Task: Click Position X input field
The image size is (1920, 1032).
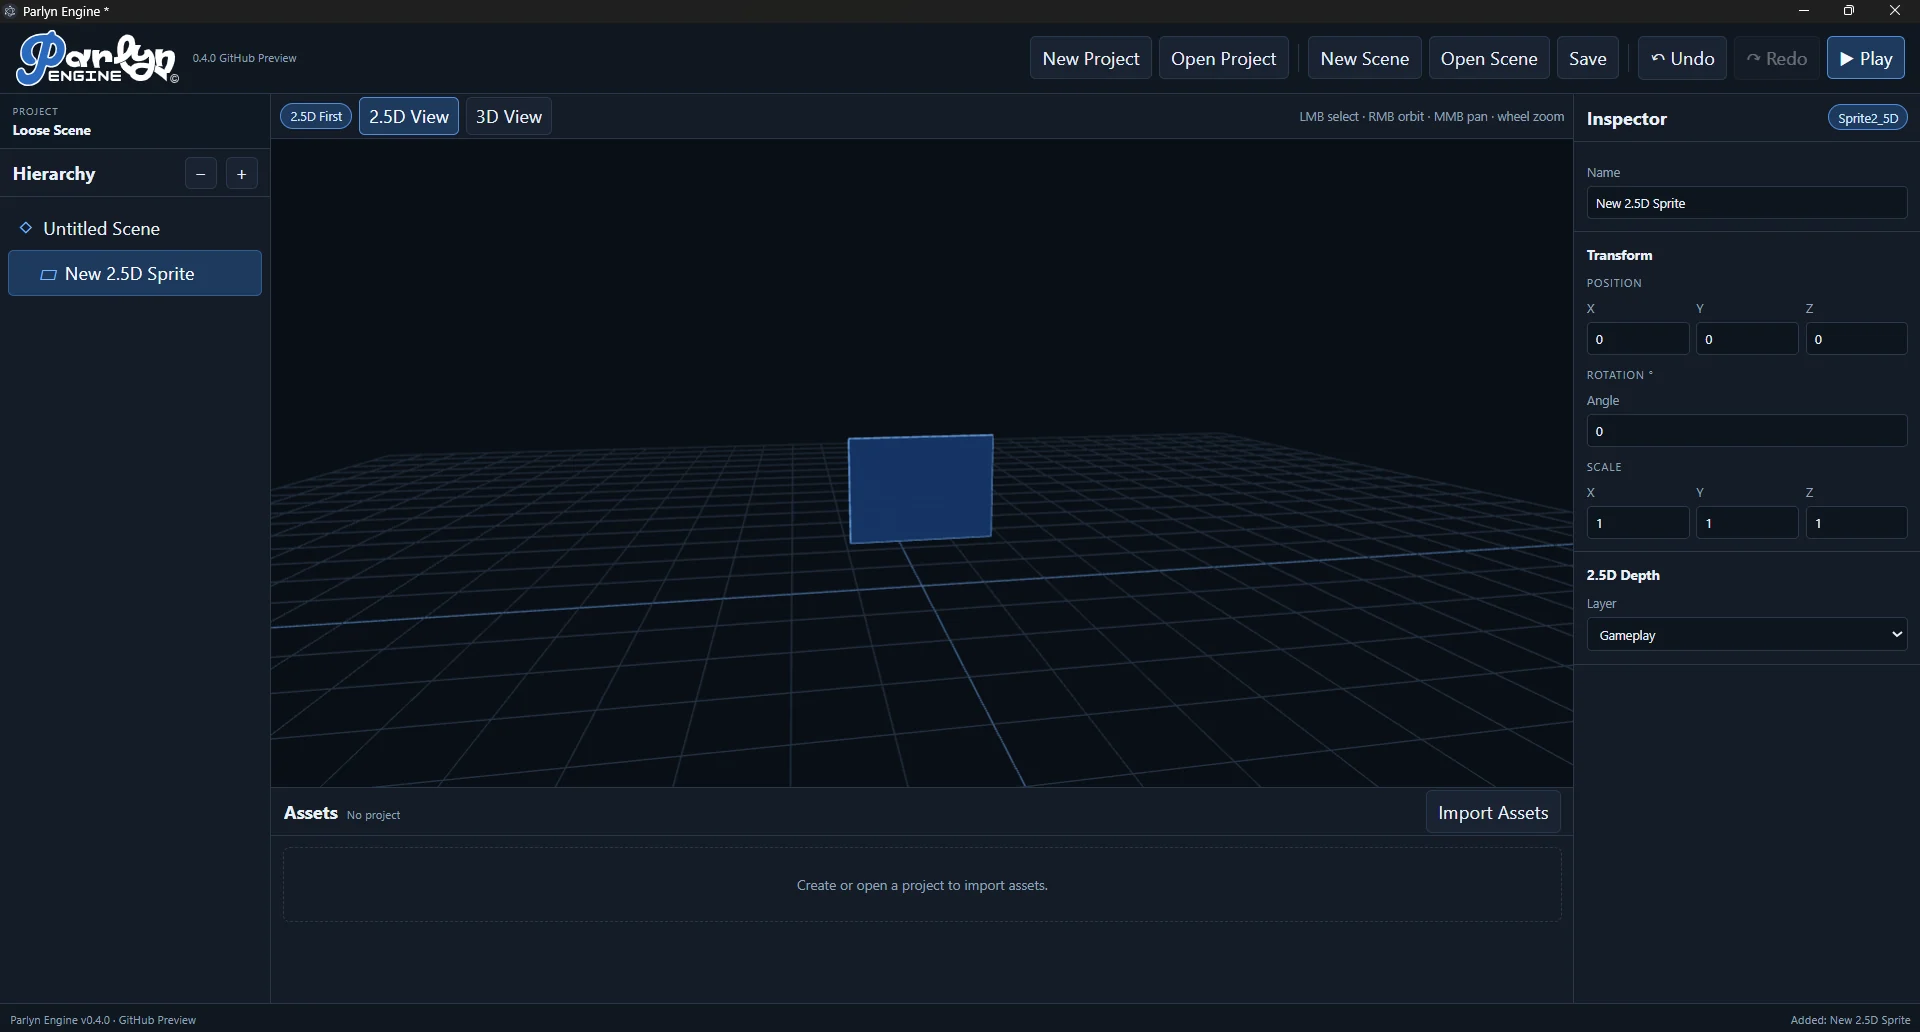Action: [1638, 339]
